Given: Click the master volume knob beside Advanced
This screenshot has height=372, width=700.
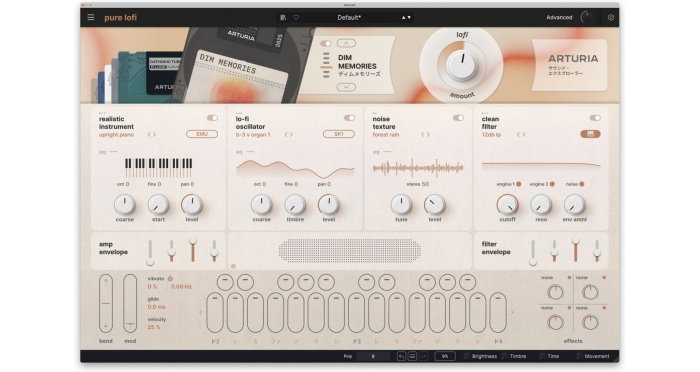Looking at the screenshot, I should (588, 17).
